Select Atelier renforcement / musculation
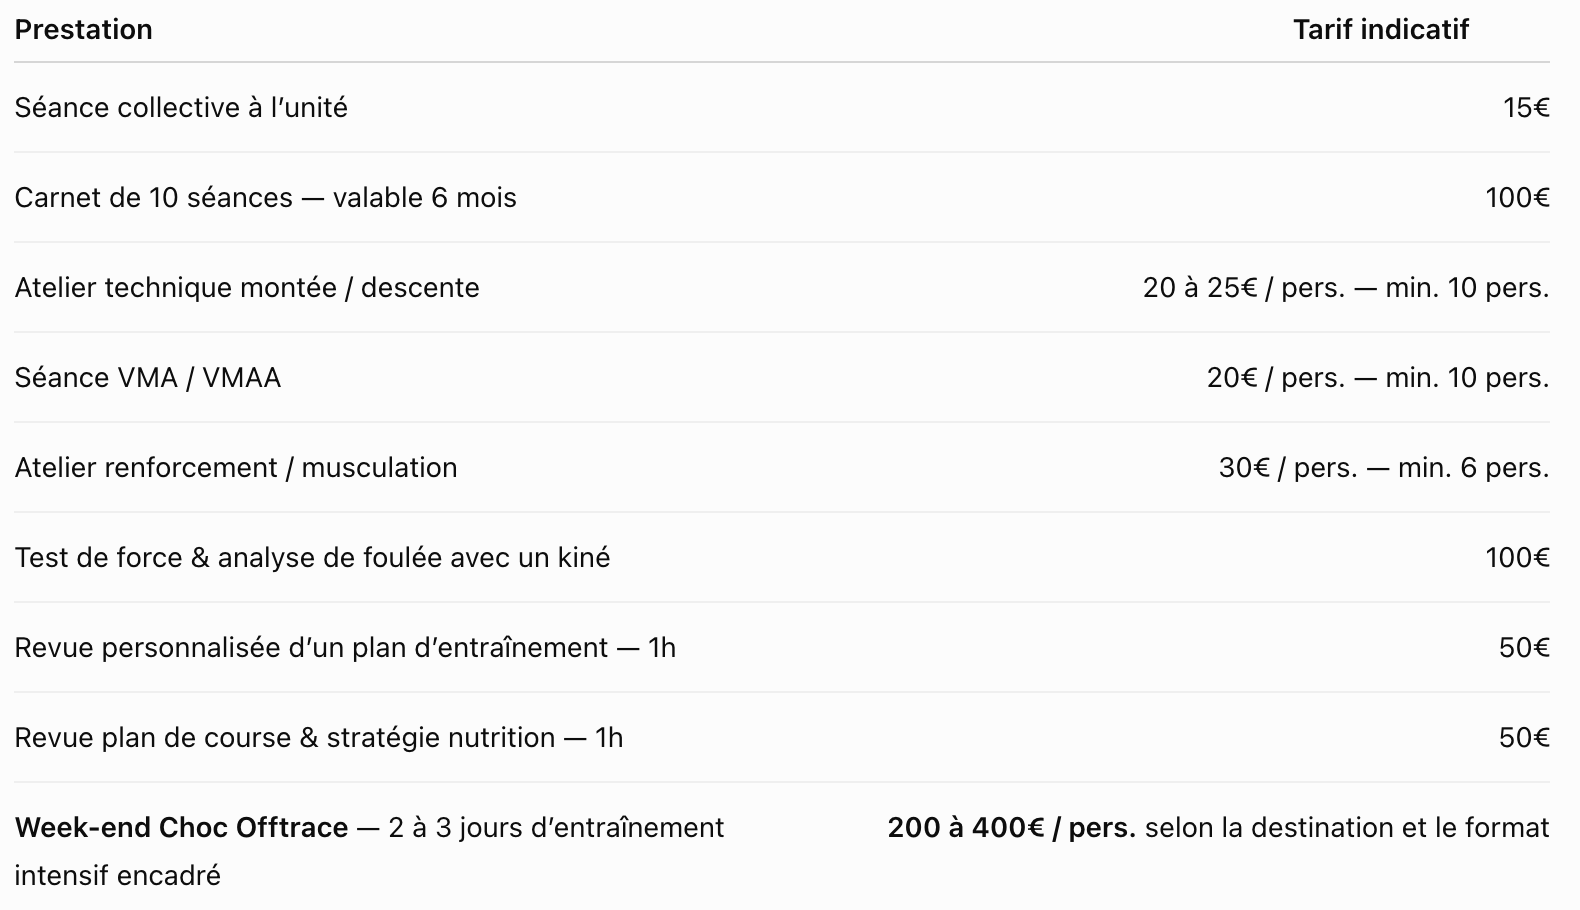 (x=236, y=468)
